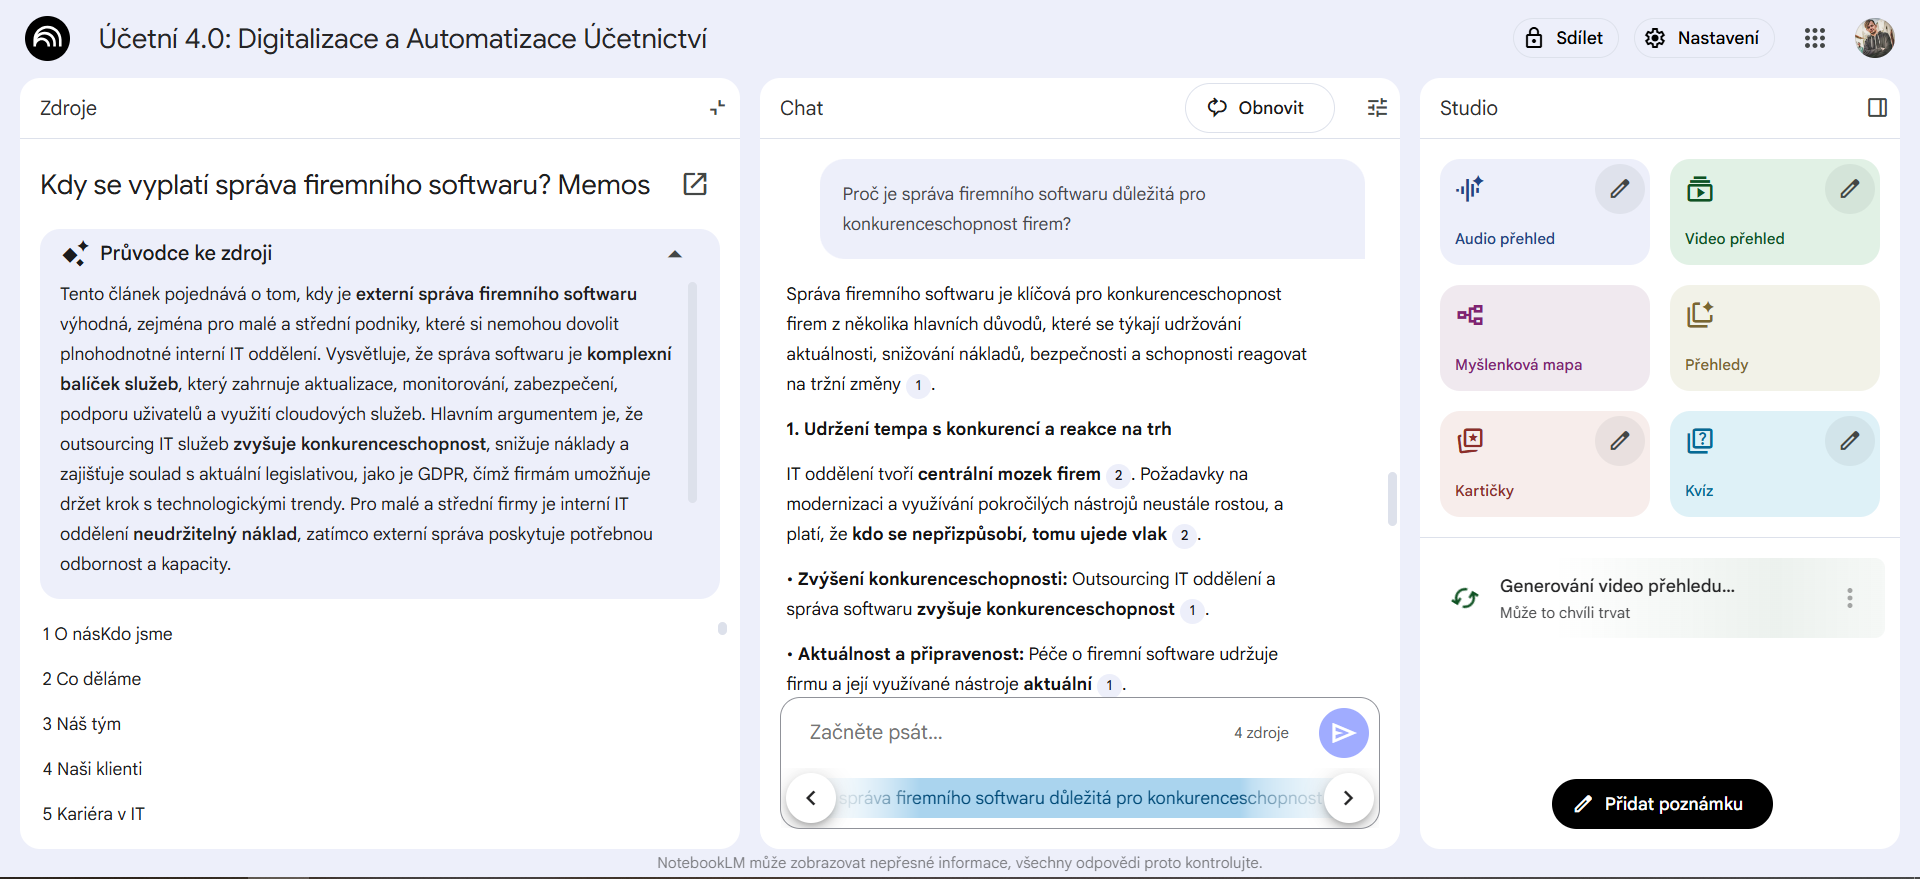The width and height of the screenshot is (1920, 879).
Task: Show previous suggested question
Action: [x=811, y=798]
